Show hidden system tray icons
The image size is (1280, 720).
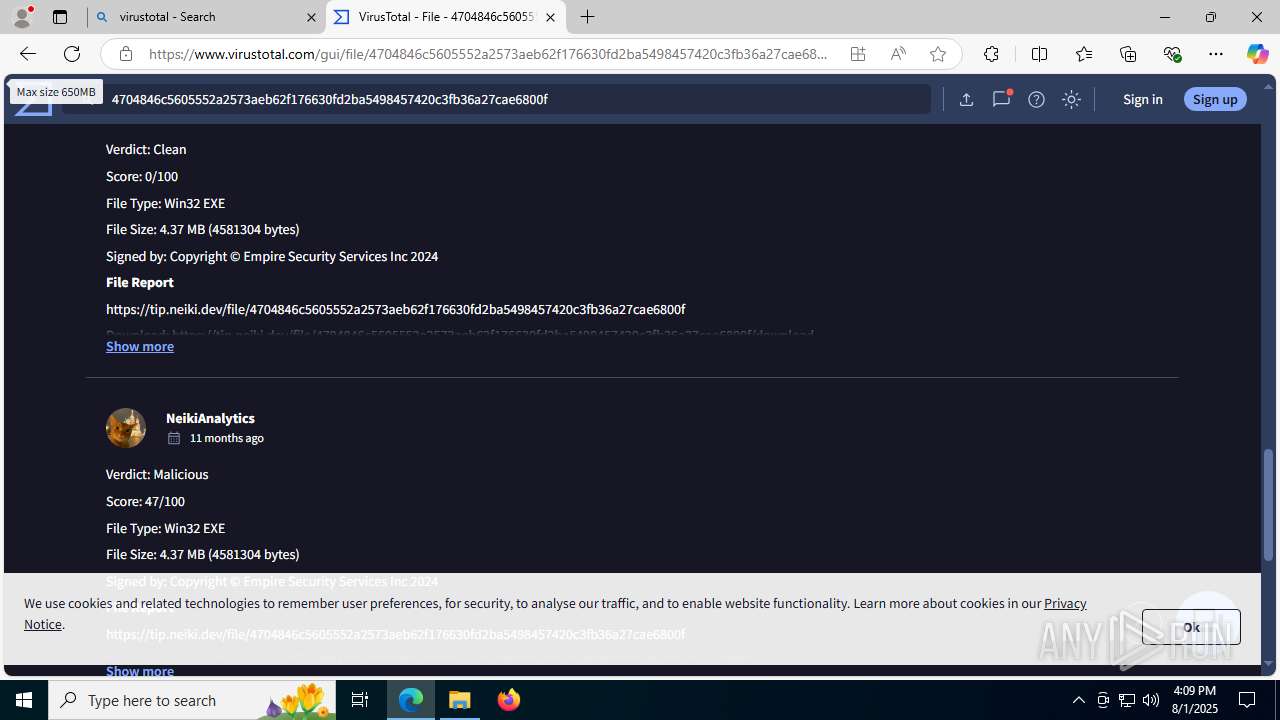(x=1078, y=700)
